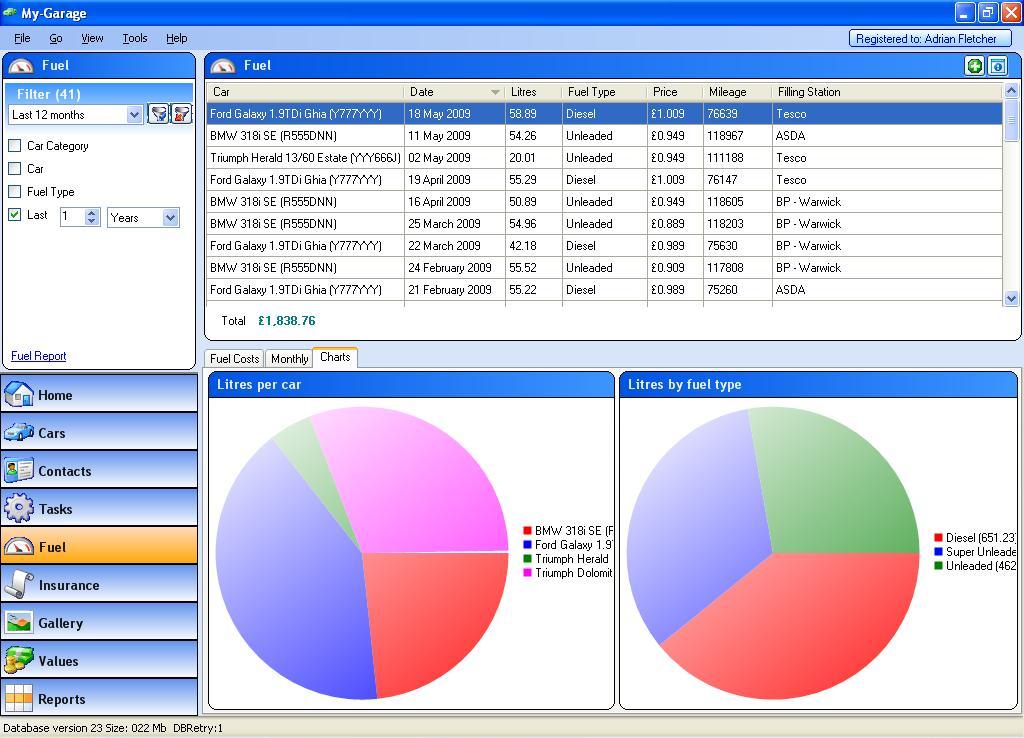Click the red Diesel legend swatch

point(938,538)
